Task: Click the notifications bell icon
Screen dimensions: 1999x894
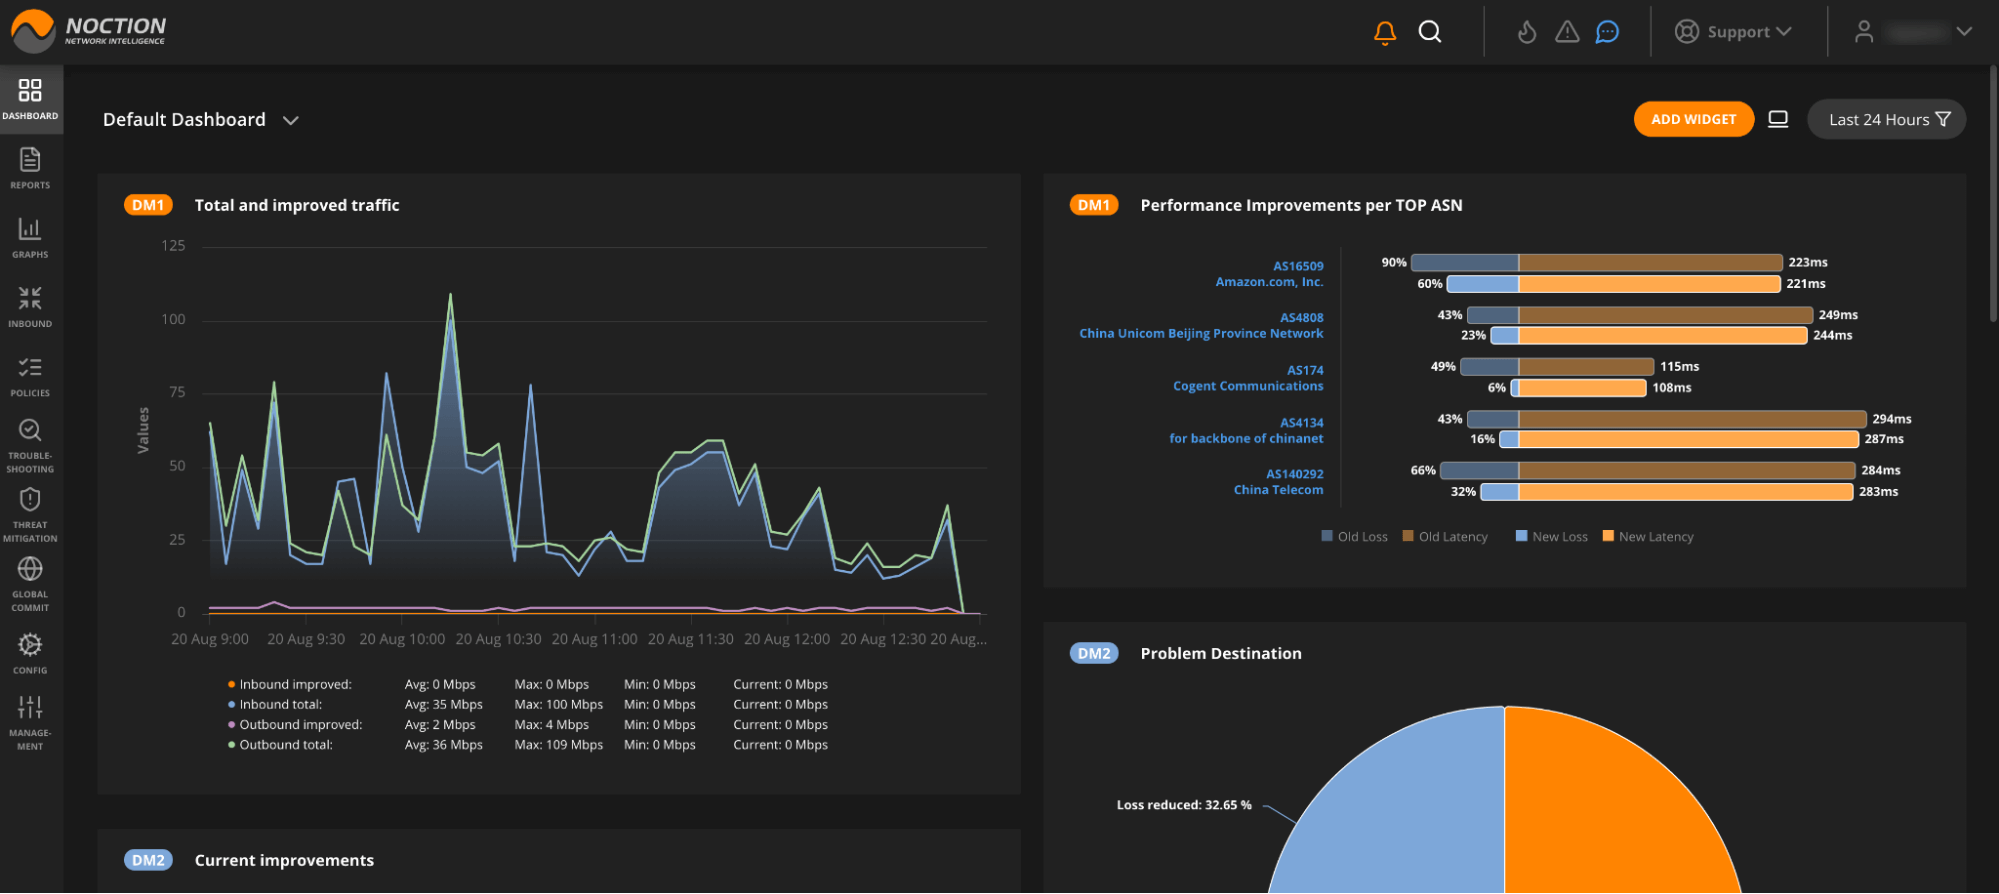Action: click(1385, 33)
